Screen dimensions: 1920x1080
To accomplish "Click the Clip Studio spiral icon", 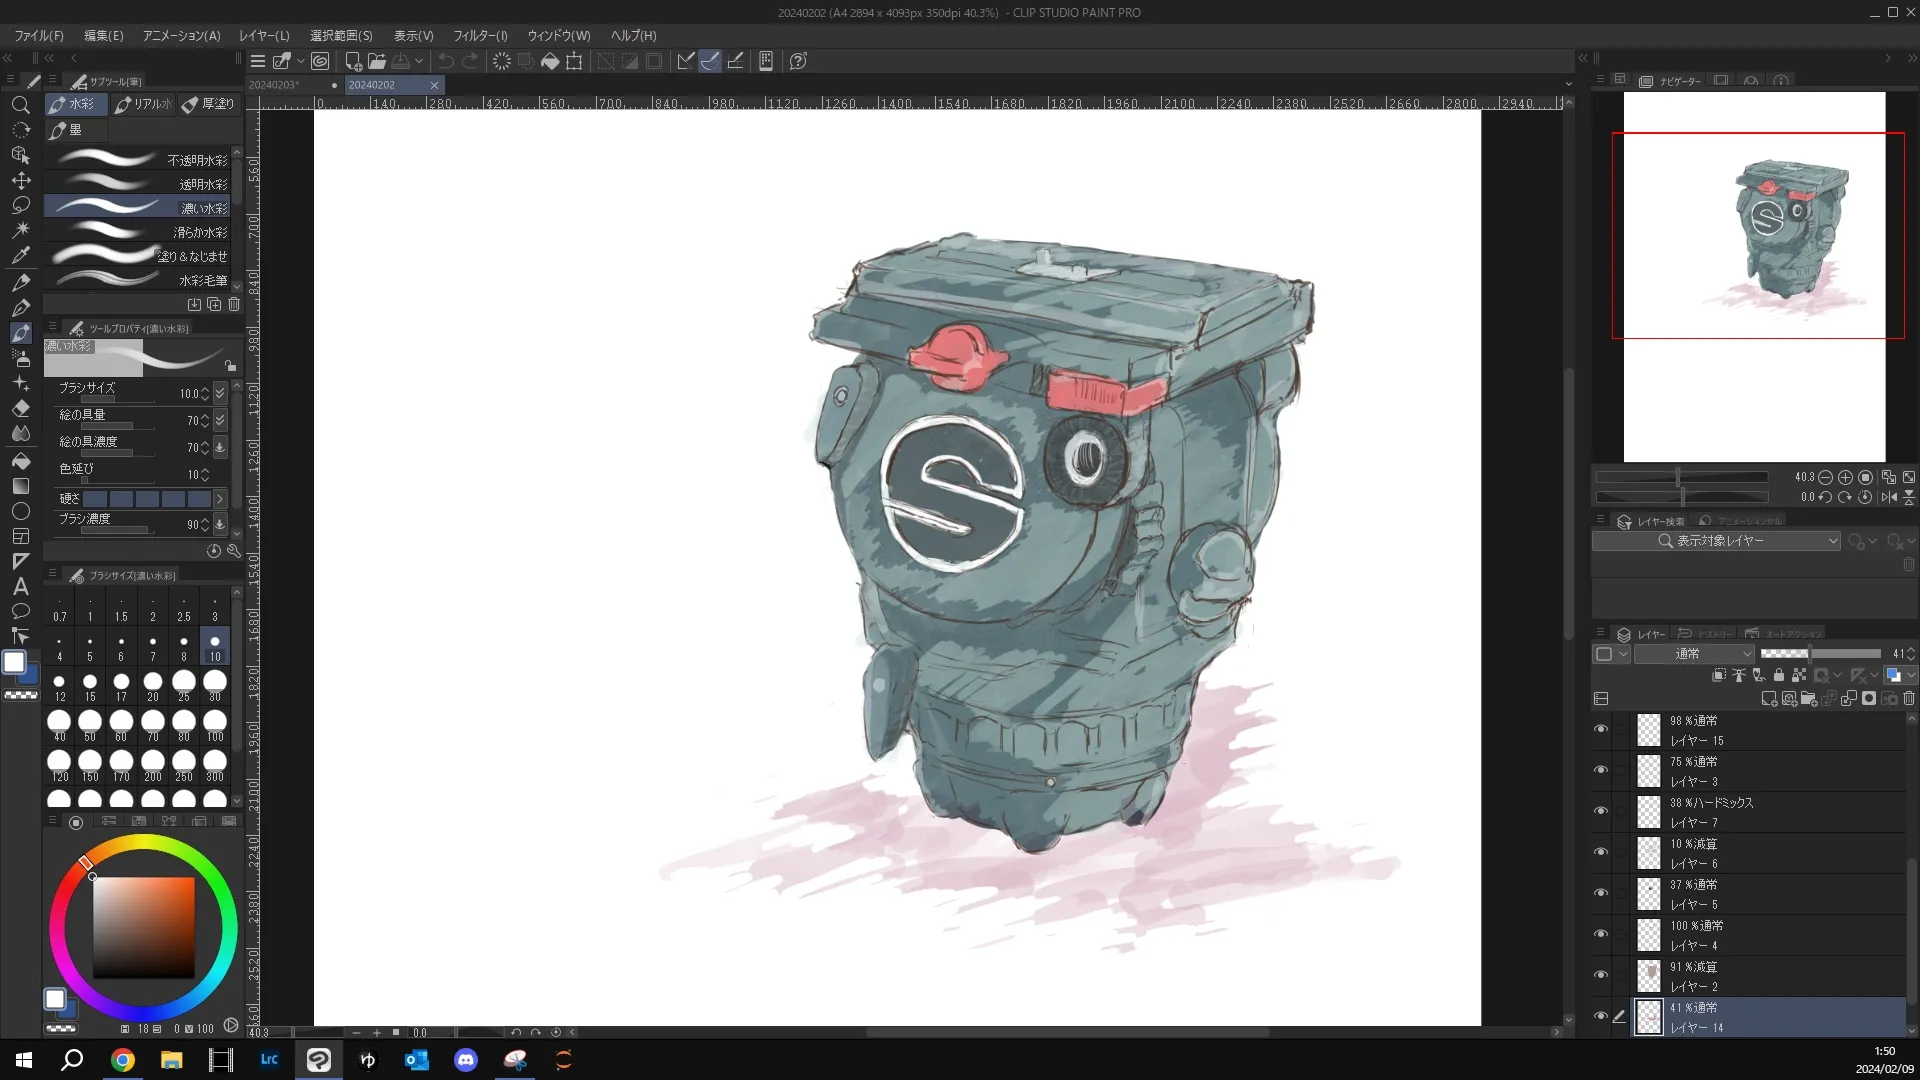I will click(x=320, y=61).
